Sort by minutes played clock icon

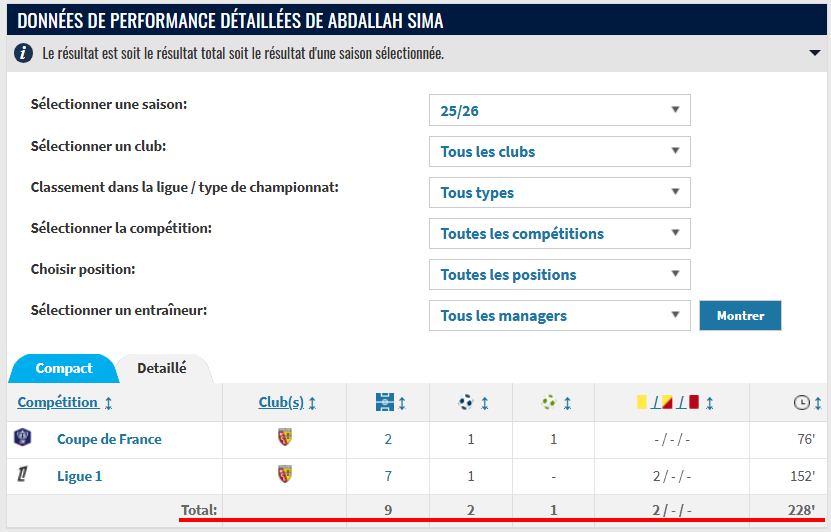click(x=802, y=402)
